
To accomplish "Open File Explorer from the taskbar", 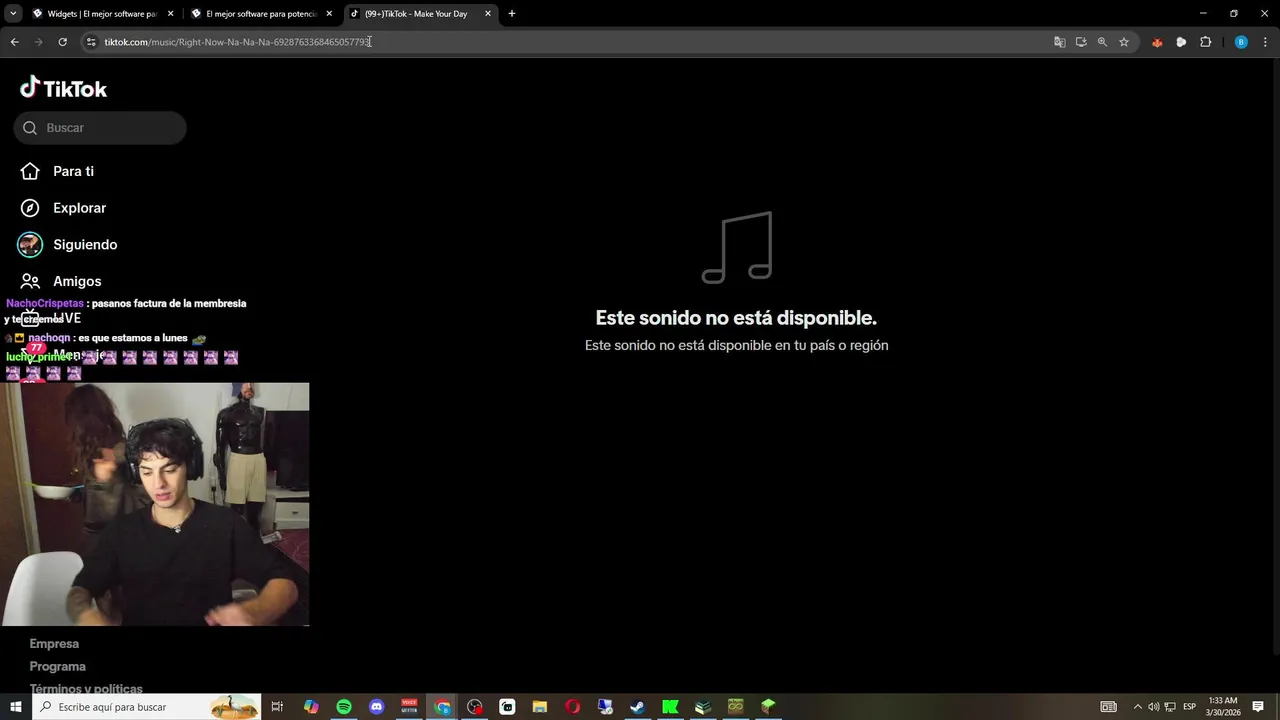I will 539,707.
